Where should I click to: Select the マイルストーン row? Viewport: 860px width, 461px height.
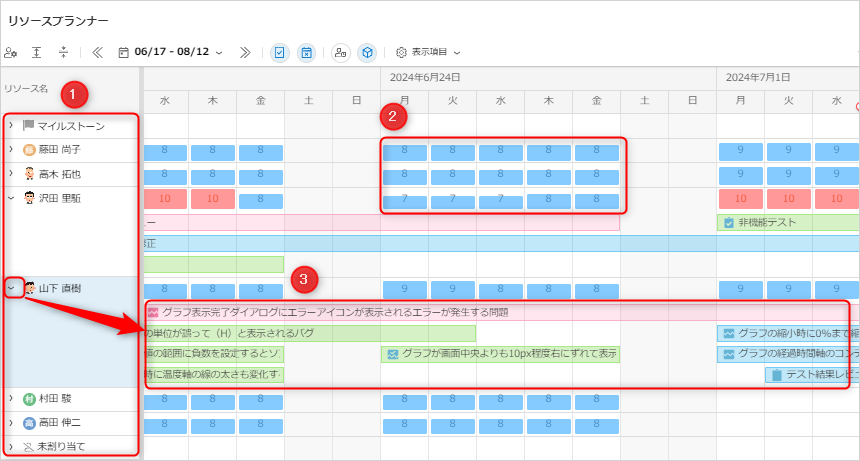point(70,126)
